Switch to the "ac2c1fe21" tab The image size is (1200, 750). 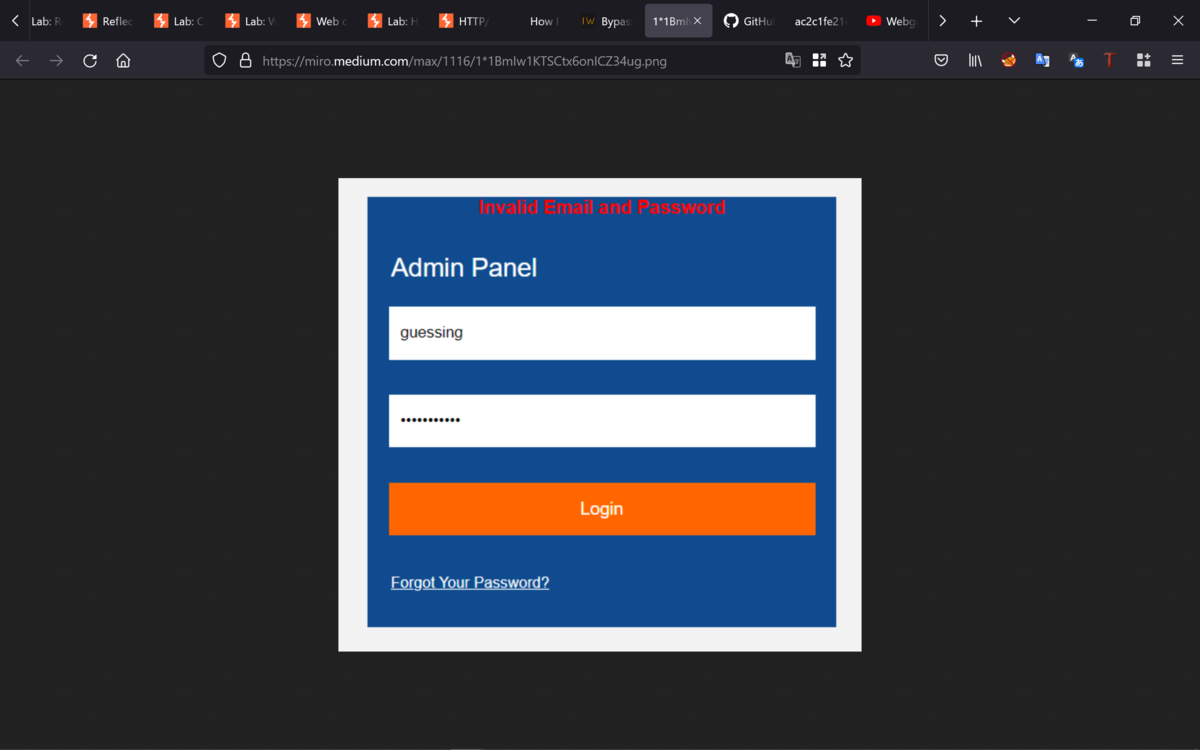point(821,21)
